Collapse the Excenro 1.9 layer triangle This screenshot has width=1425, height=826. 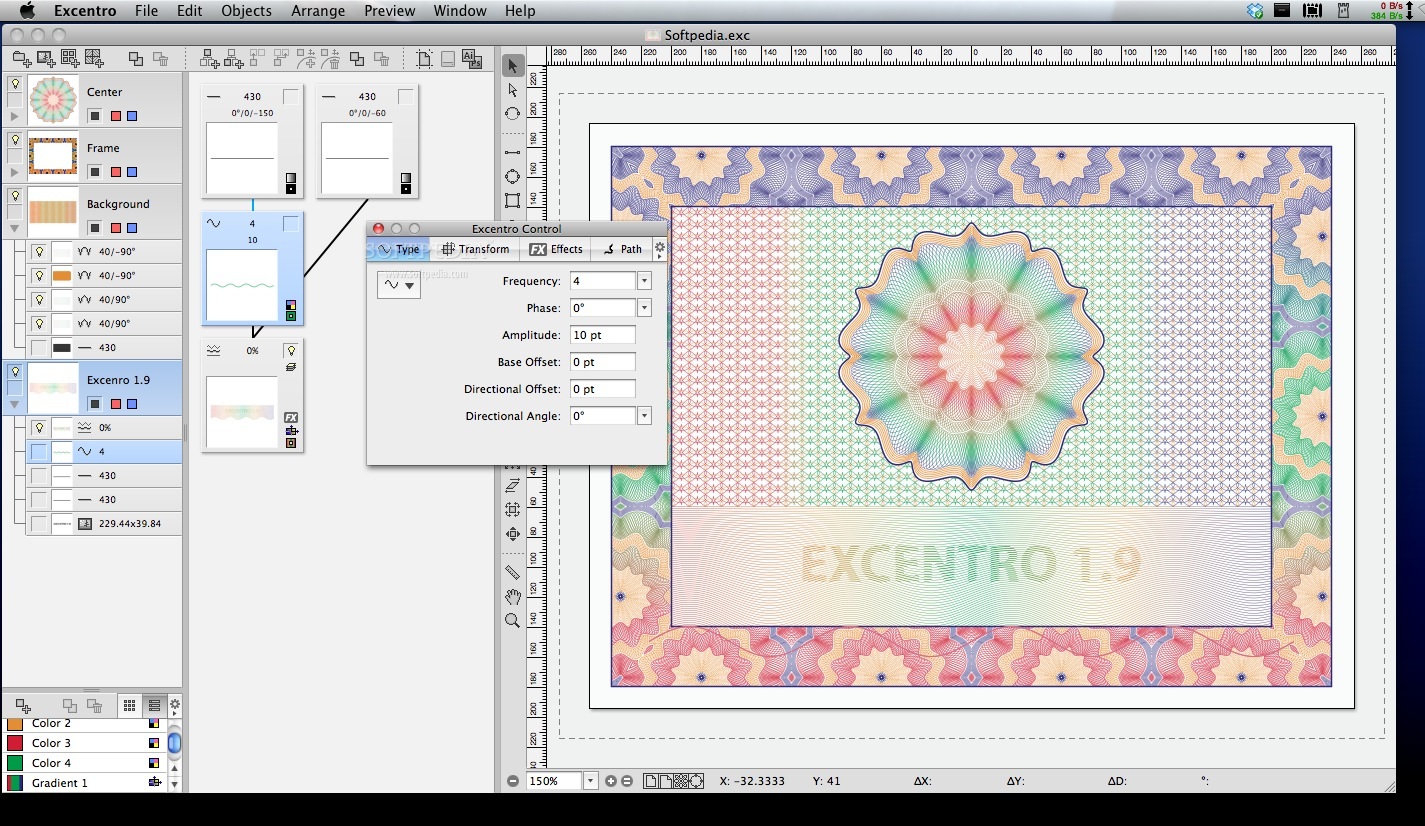[14, 404]
